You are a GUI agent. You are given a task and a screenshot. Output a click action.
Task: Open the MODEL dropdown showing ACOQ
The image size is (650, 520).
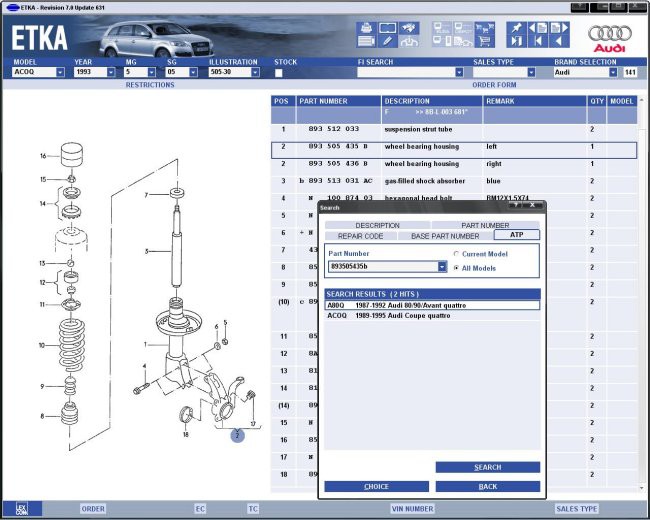click(x=61, y=72)
